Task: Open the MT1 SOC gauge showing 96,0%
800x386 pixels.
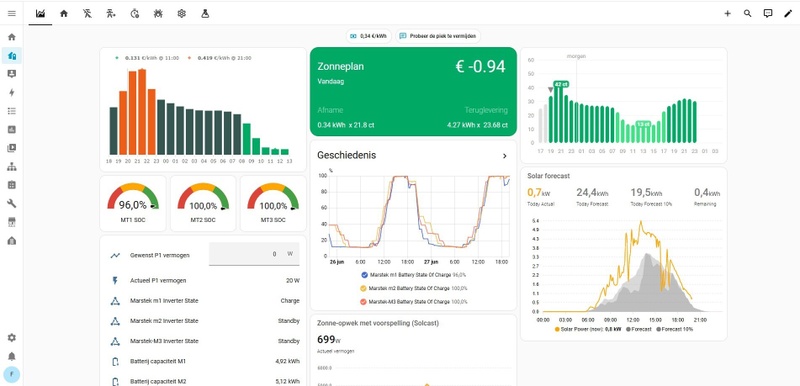Action: [133, 203]
